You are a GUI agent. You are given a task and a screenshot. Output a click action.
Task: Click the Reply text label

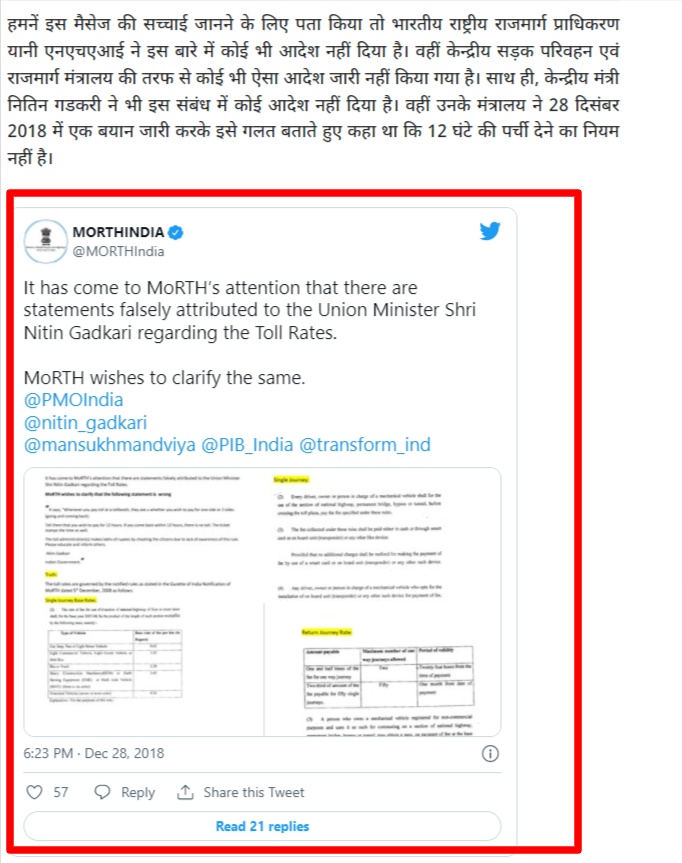coord(138,793)
